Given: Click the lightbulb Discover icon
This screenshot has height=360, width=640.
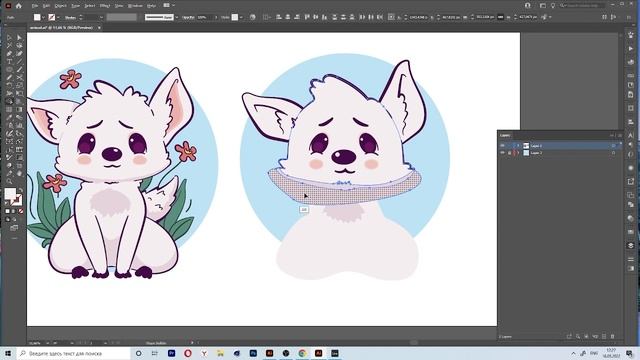Looking at the screenshot, I should [553, 6].
